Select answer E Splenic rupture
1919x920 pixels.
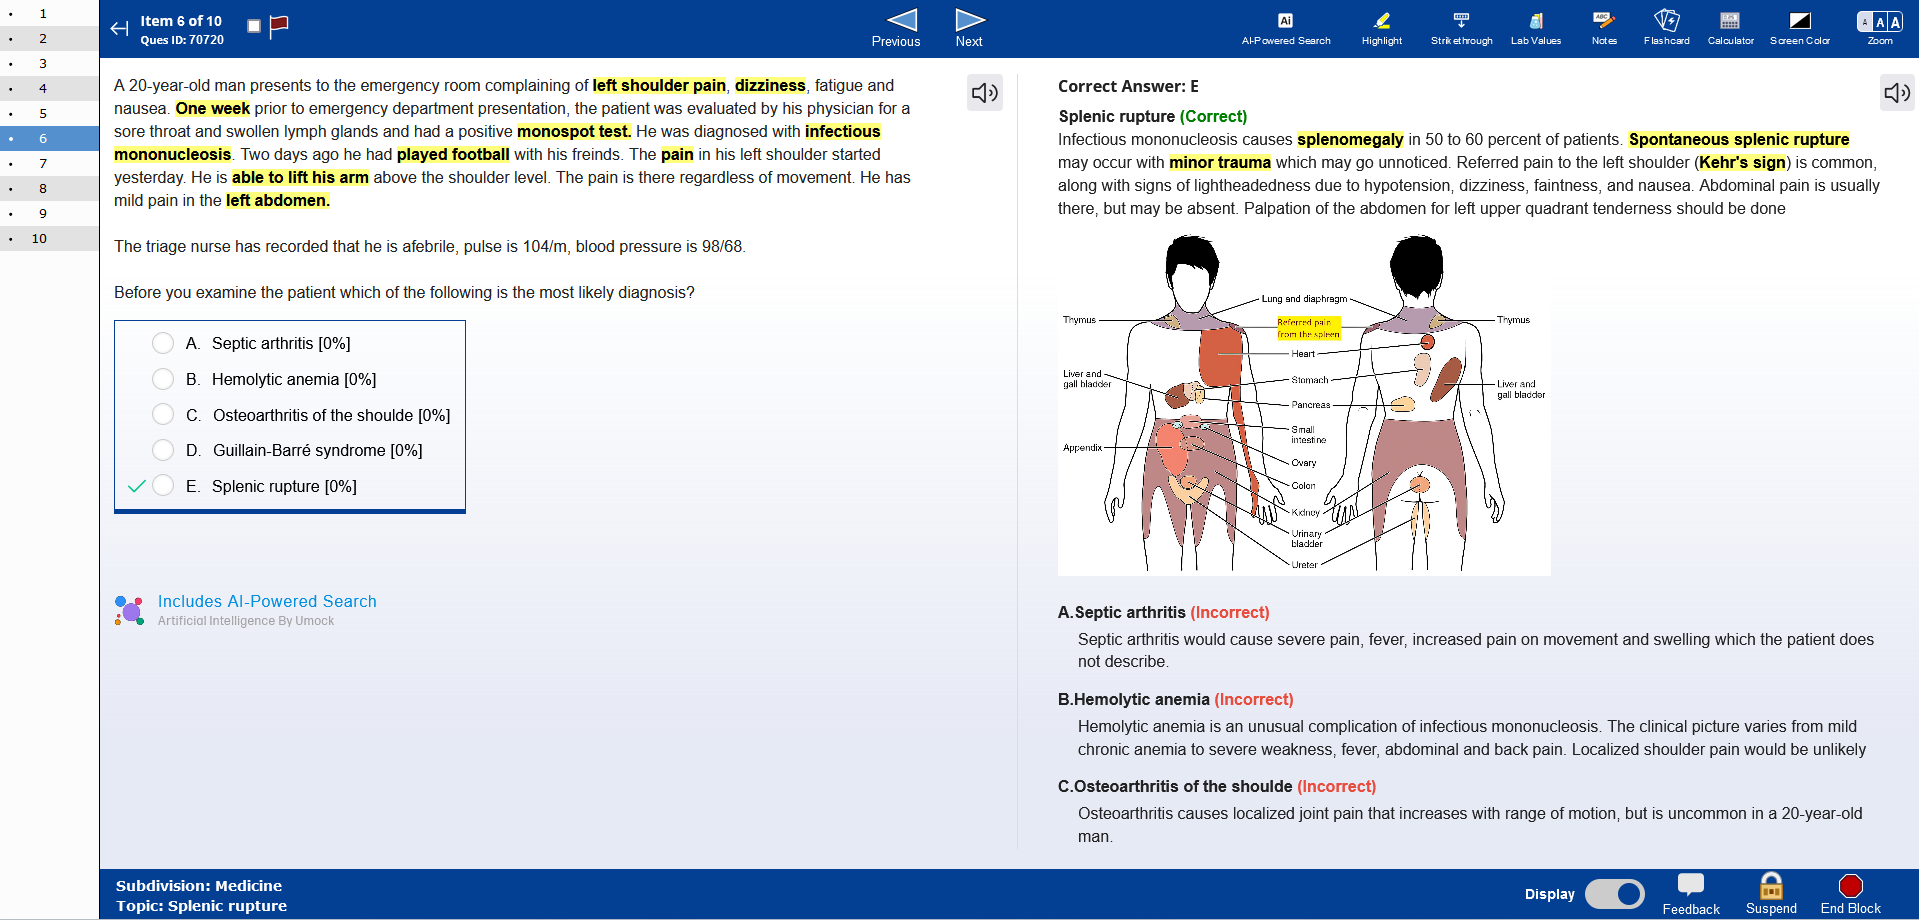163,486
